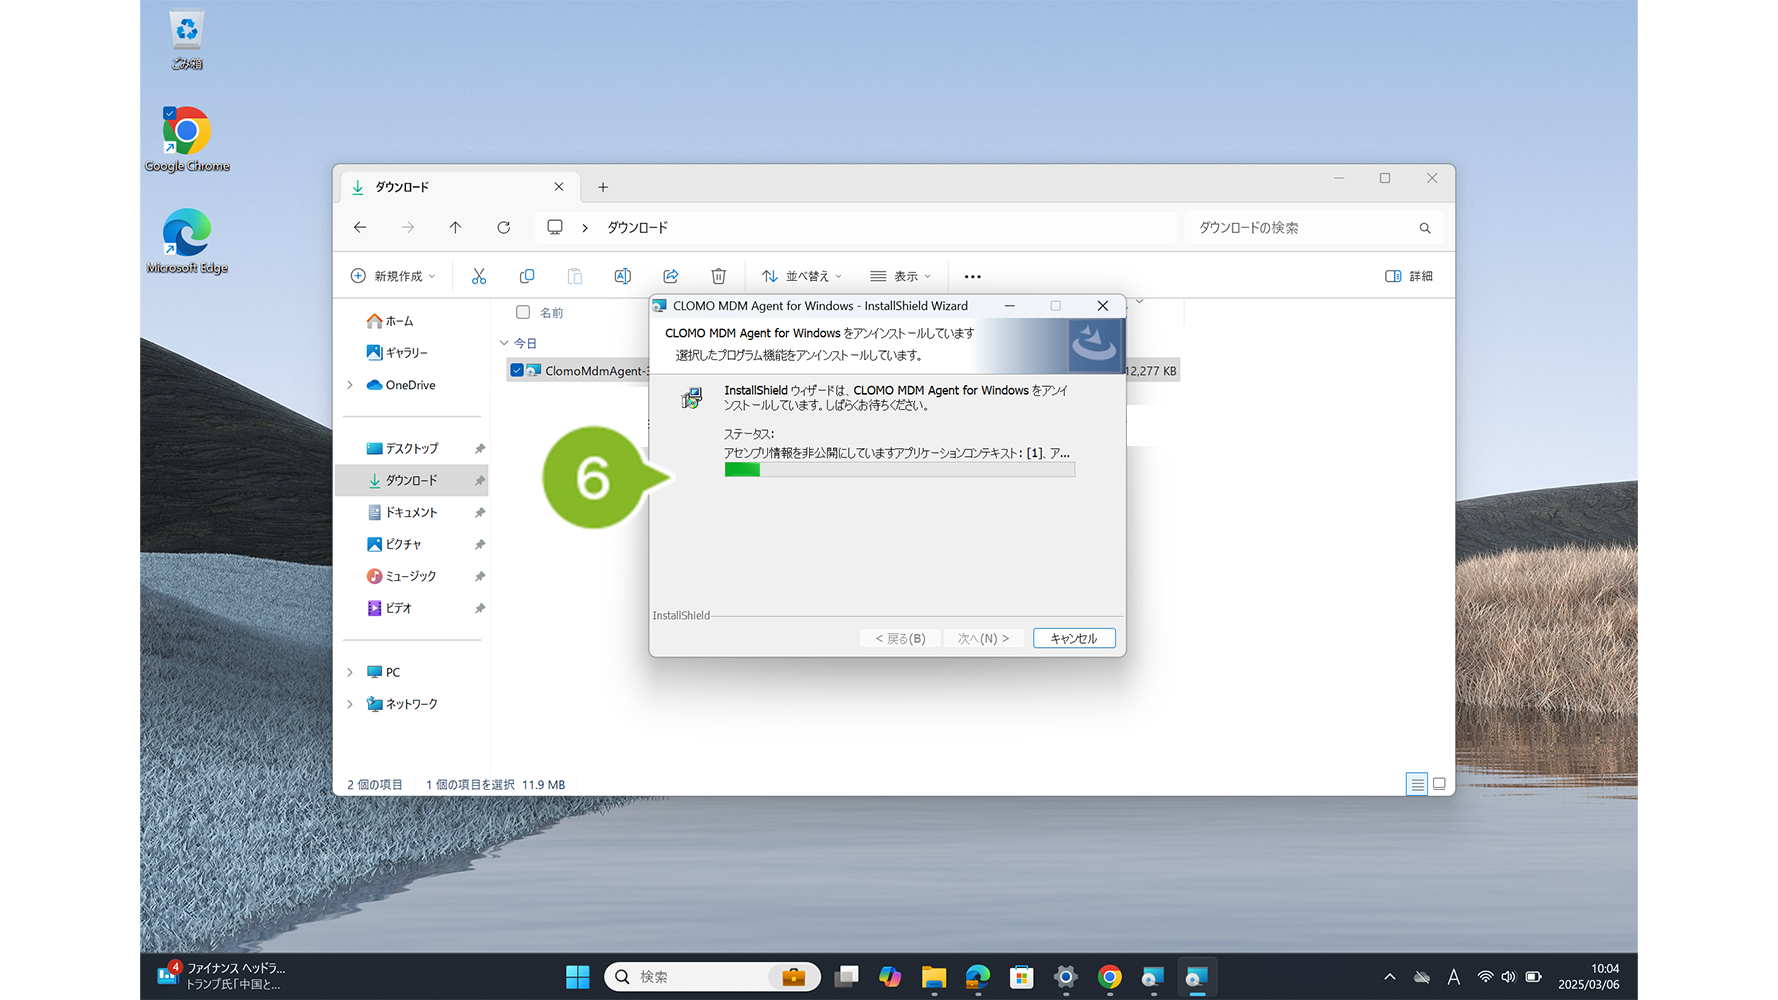Uncheck the ClomoMdmAgent file checkbox

517,370
